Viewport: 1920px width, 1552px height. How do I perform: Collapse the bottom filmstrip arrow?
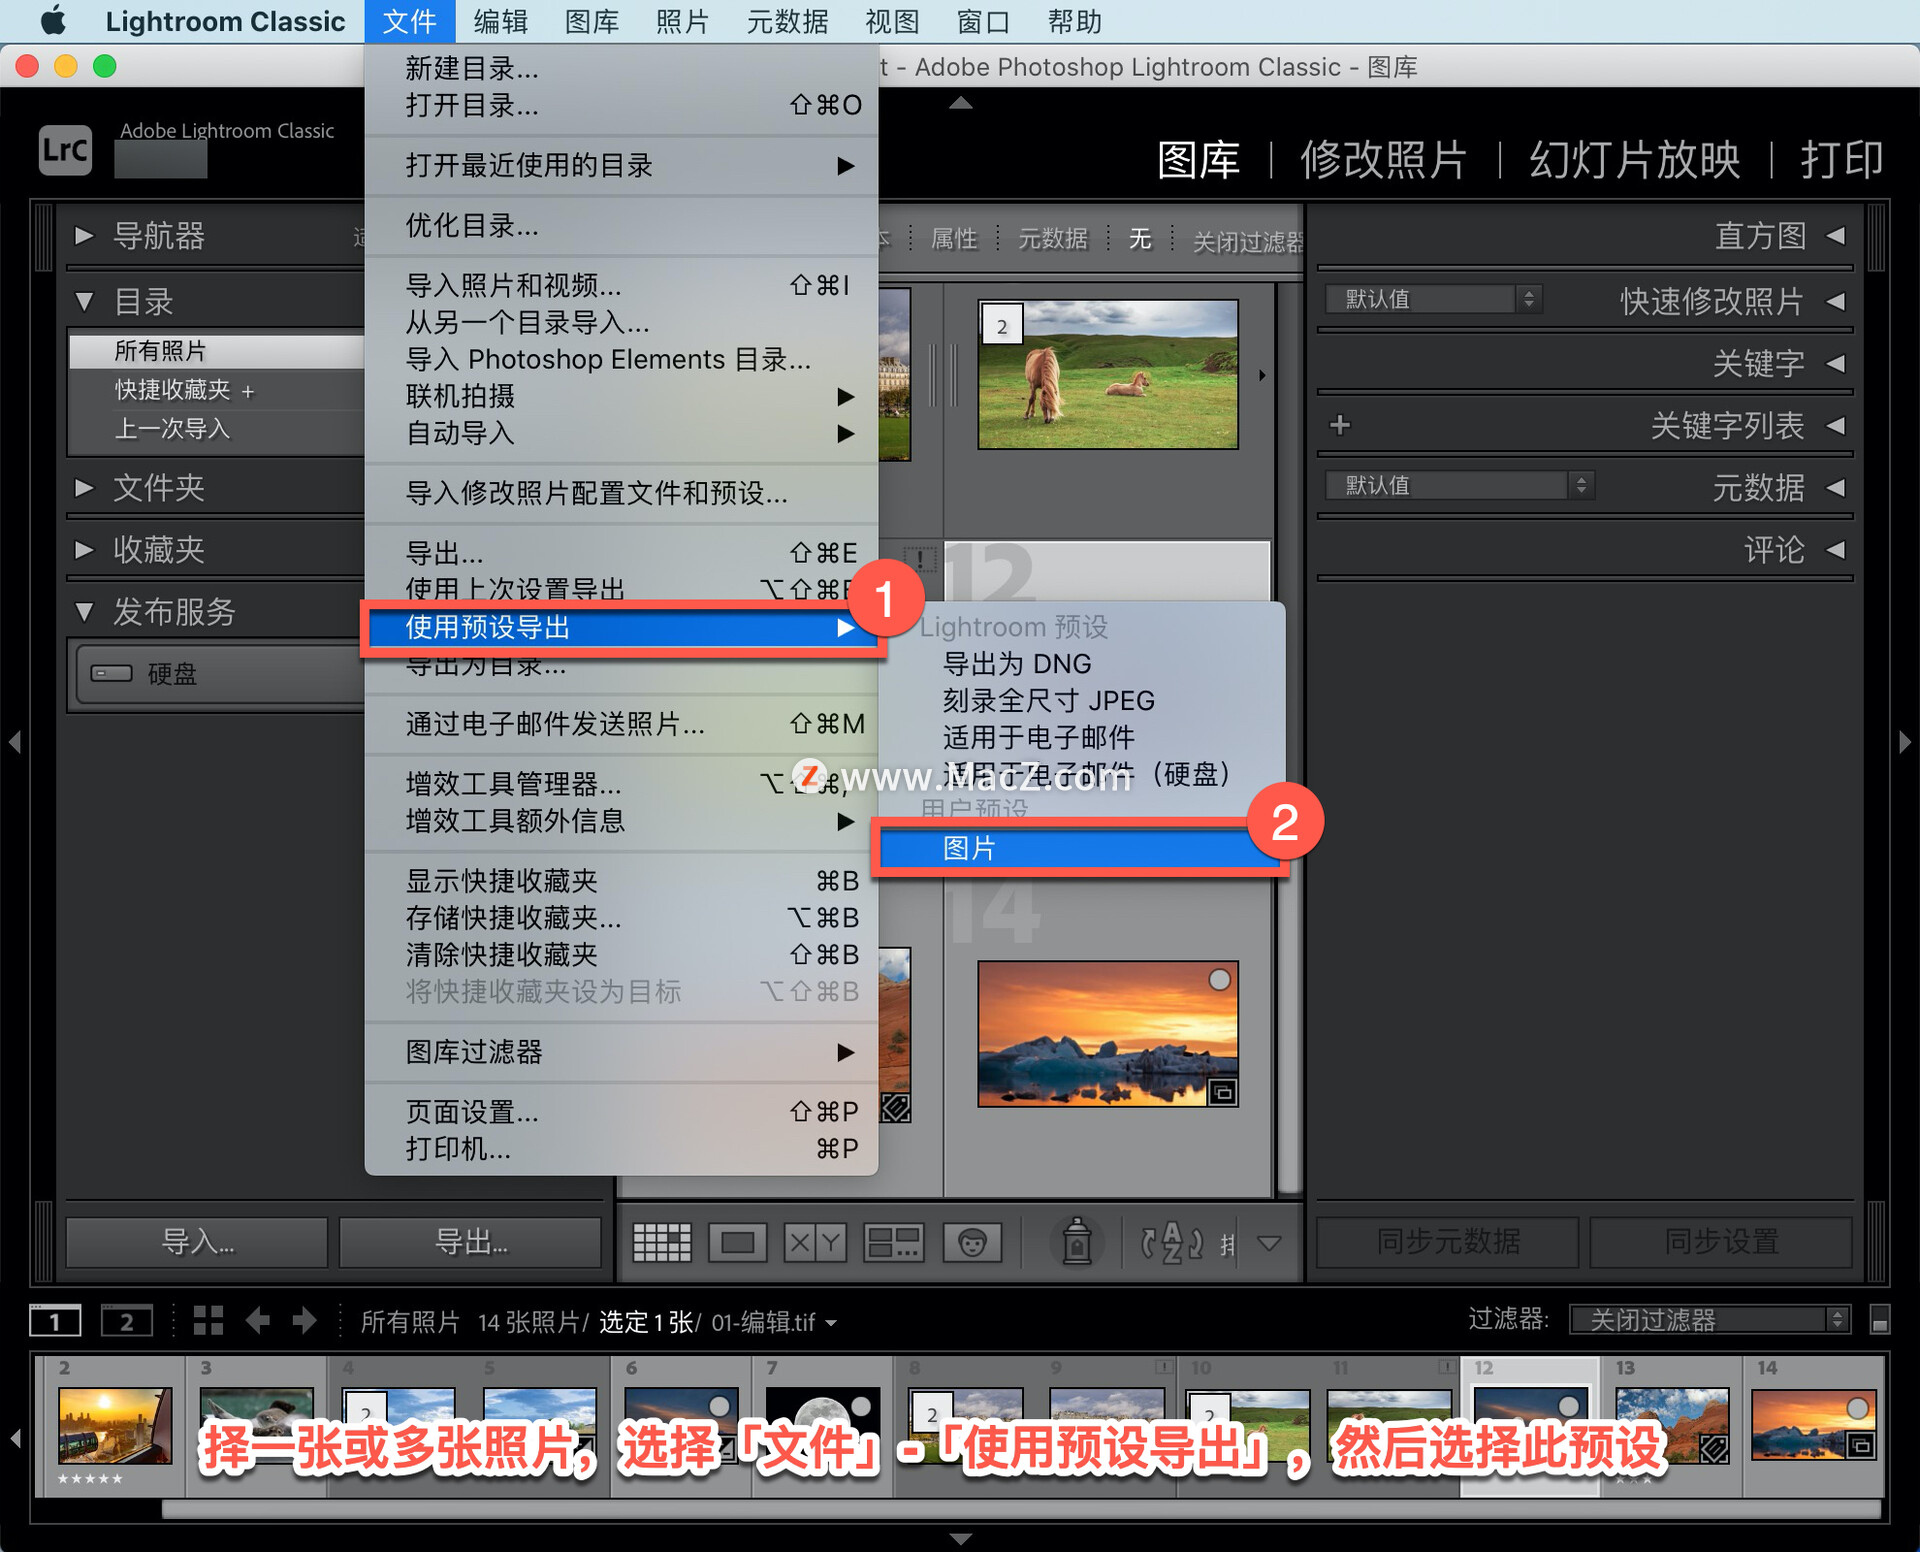960,1539
